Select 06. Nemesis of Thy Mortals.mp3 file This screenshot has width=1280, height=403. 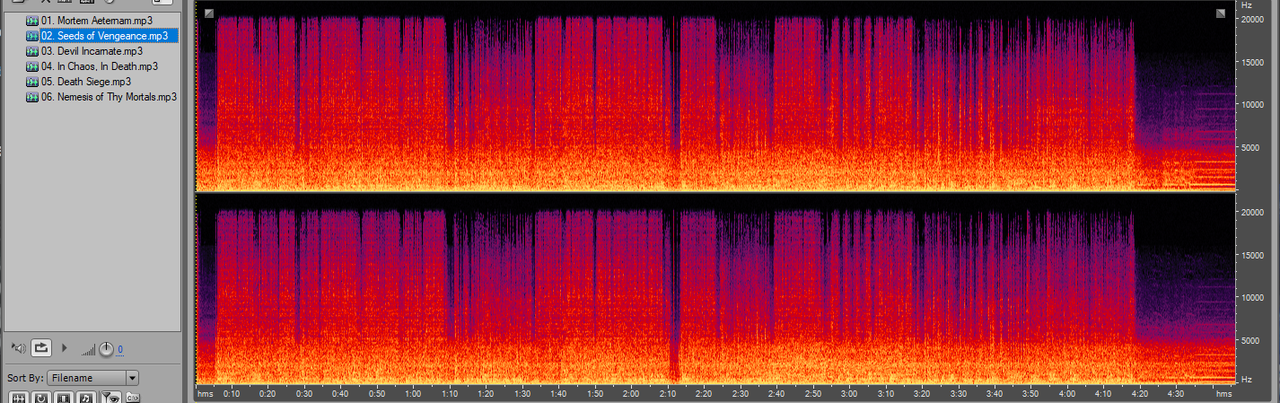pyautogui.click(x=109, y=97)
